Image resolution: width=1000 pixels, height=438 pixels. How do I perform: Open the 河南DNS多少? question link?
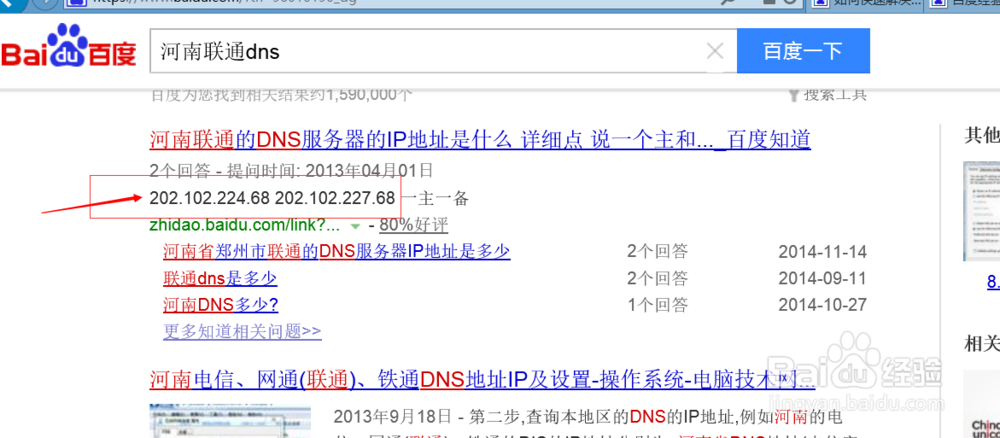pyautogui.click(x=221, y=305)
